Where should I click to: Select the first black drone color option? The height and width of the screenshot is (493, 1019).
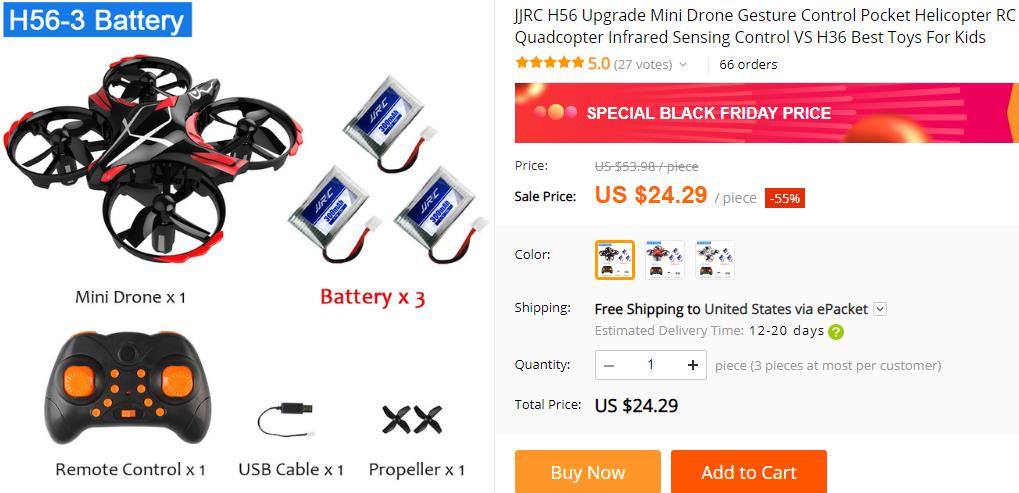pyautogui.click(x=614, y=260)
